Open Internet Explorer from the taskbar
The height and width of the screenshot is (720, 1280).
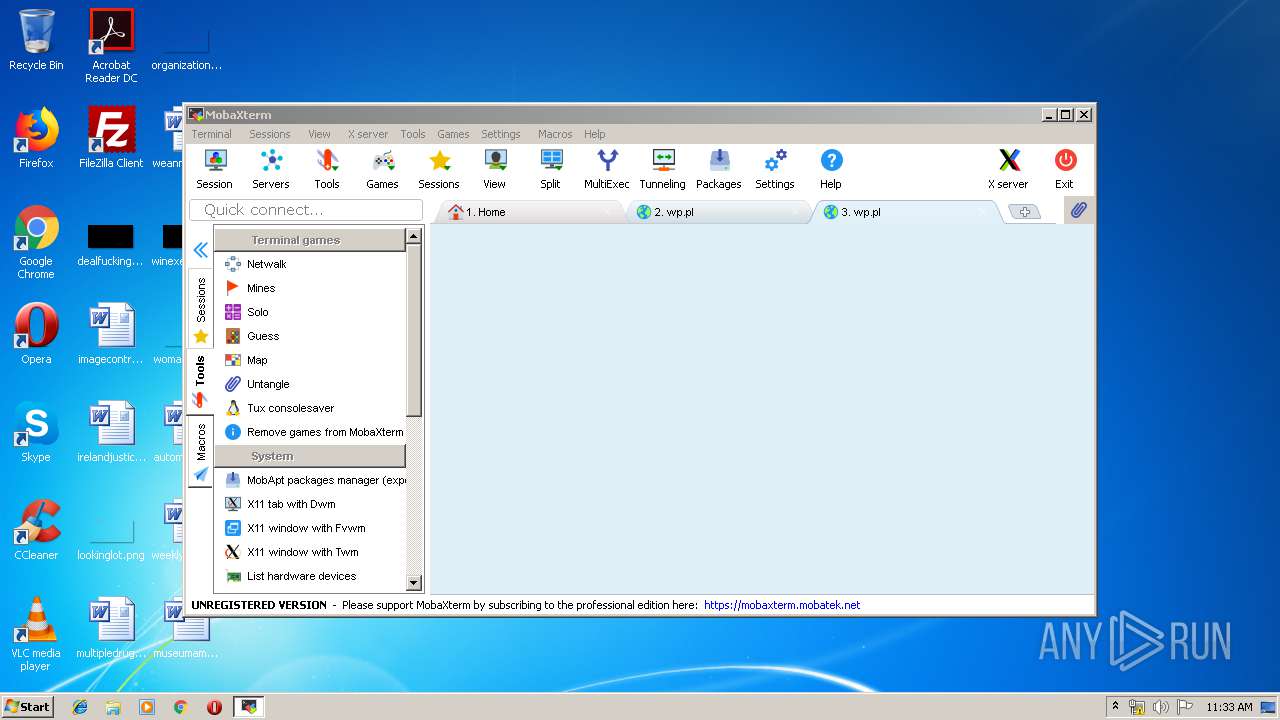pyautogui.click(x=80, y=707)
